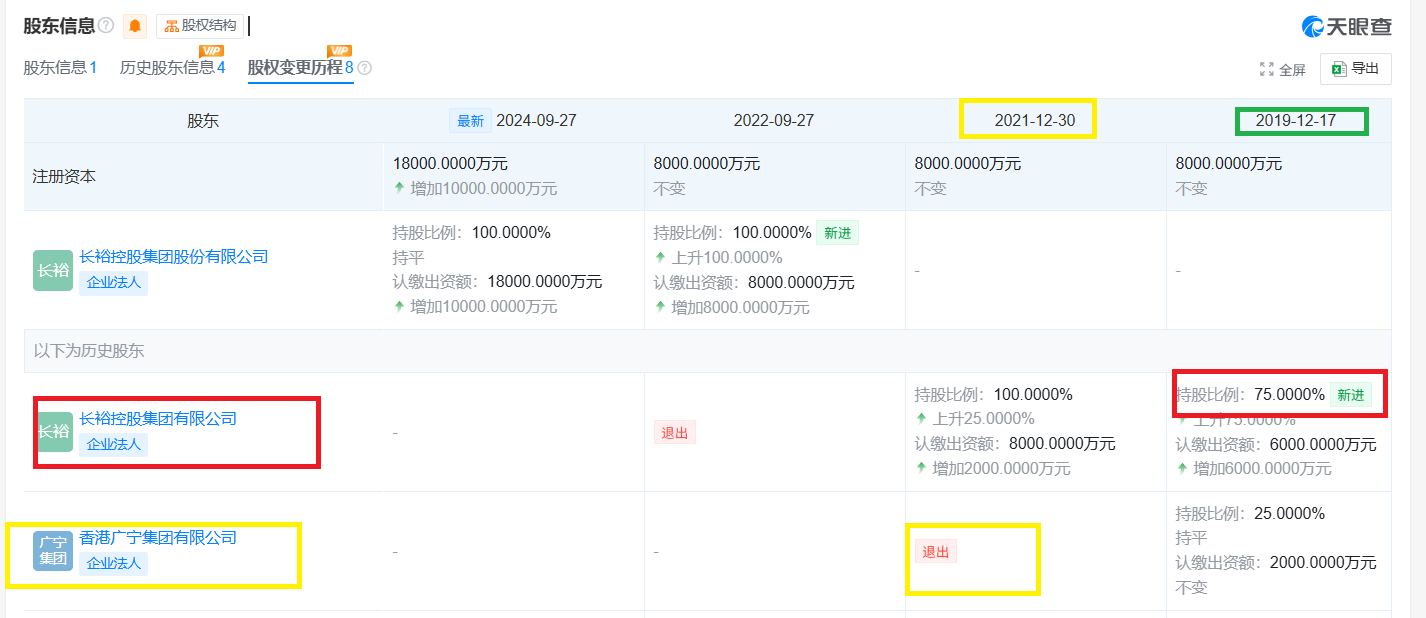Screen dimensions: 1426x618
Task: Click the blue 广宁集团 company logo
Action: pyautogui.click(x=52, y=551)
